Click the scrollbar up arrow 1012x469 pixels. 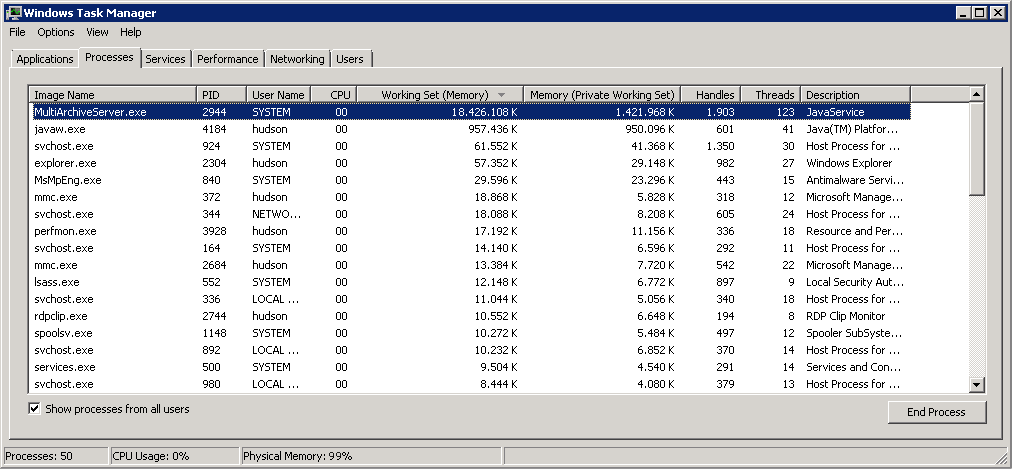click(x=977, y=94)
